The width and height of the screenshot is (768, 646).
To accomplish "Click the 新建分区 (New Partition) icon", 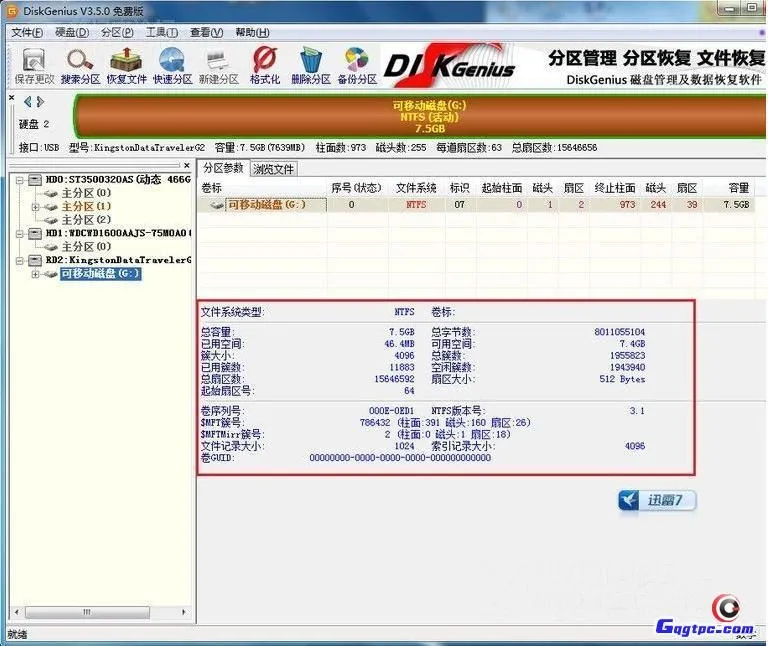I will click(x=218, y=64).
